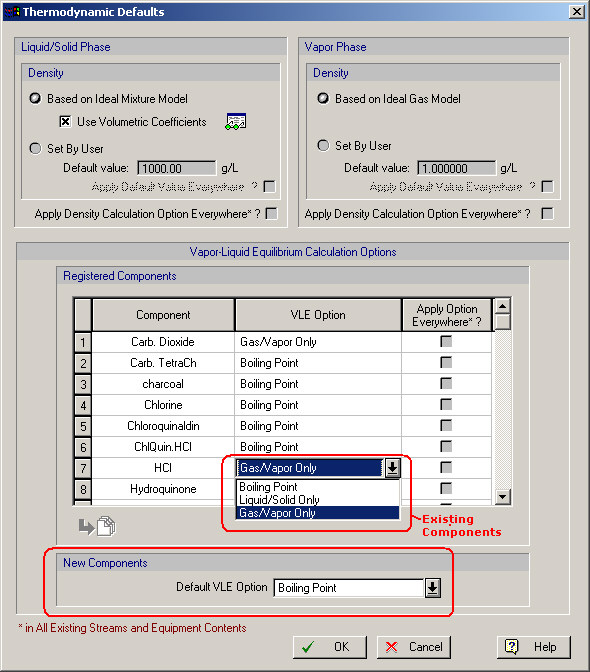Screen dimensions: 590x672
Task: Click the scroll down arrow of the components table
Action: coord(502,496)
